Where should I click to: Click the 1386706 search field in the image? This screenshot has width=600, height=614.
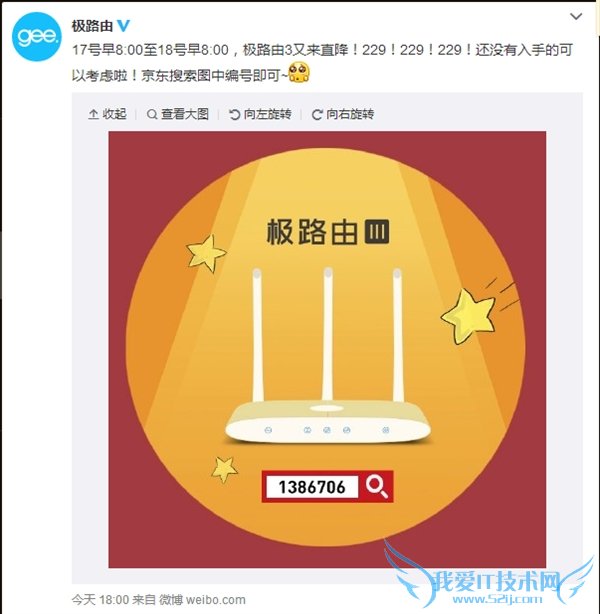tap(312, 487)
